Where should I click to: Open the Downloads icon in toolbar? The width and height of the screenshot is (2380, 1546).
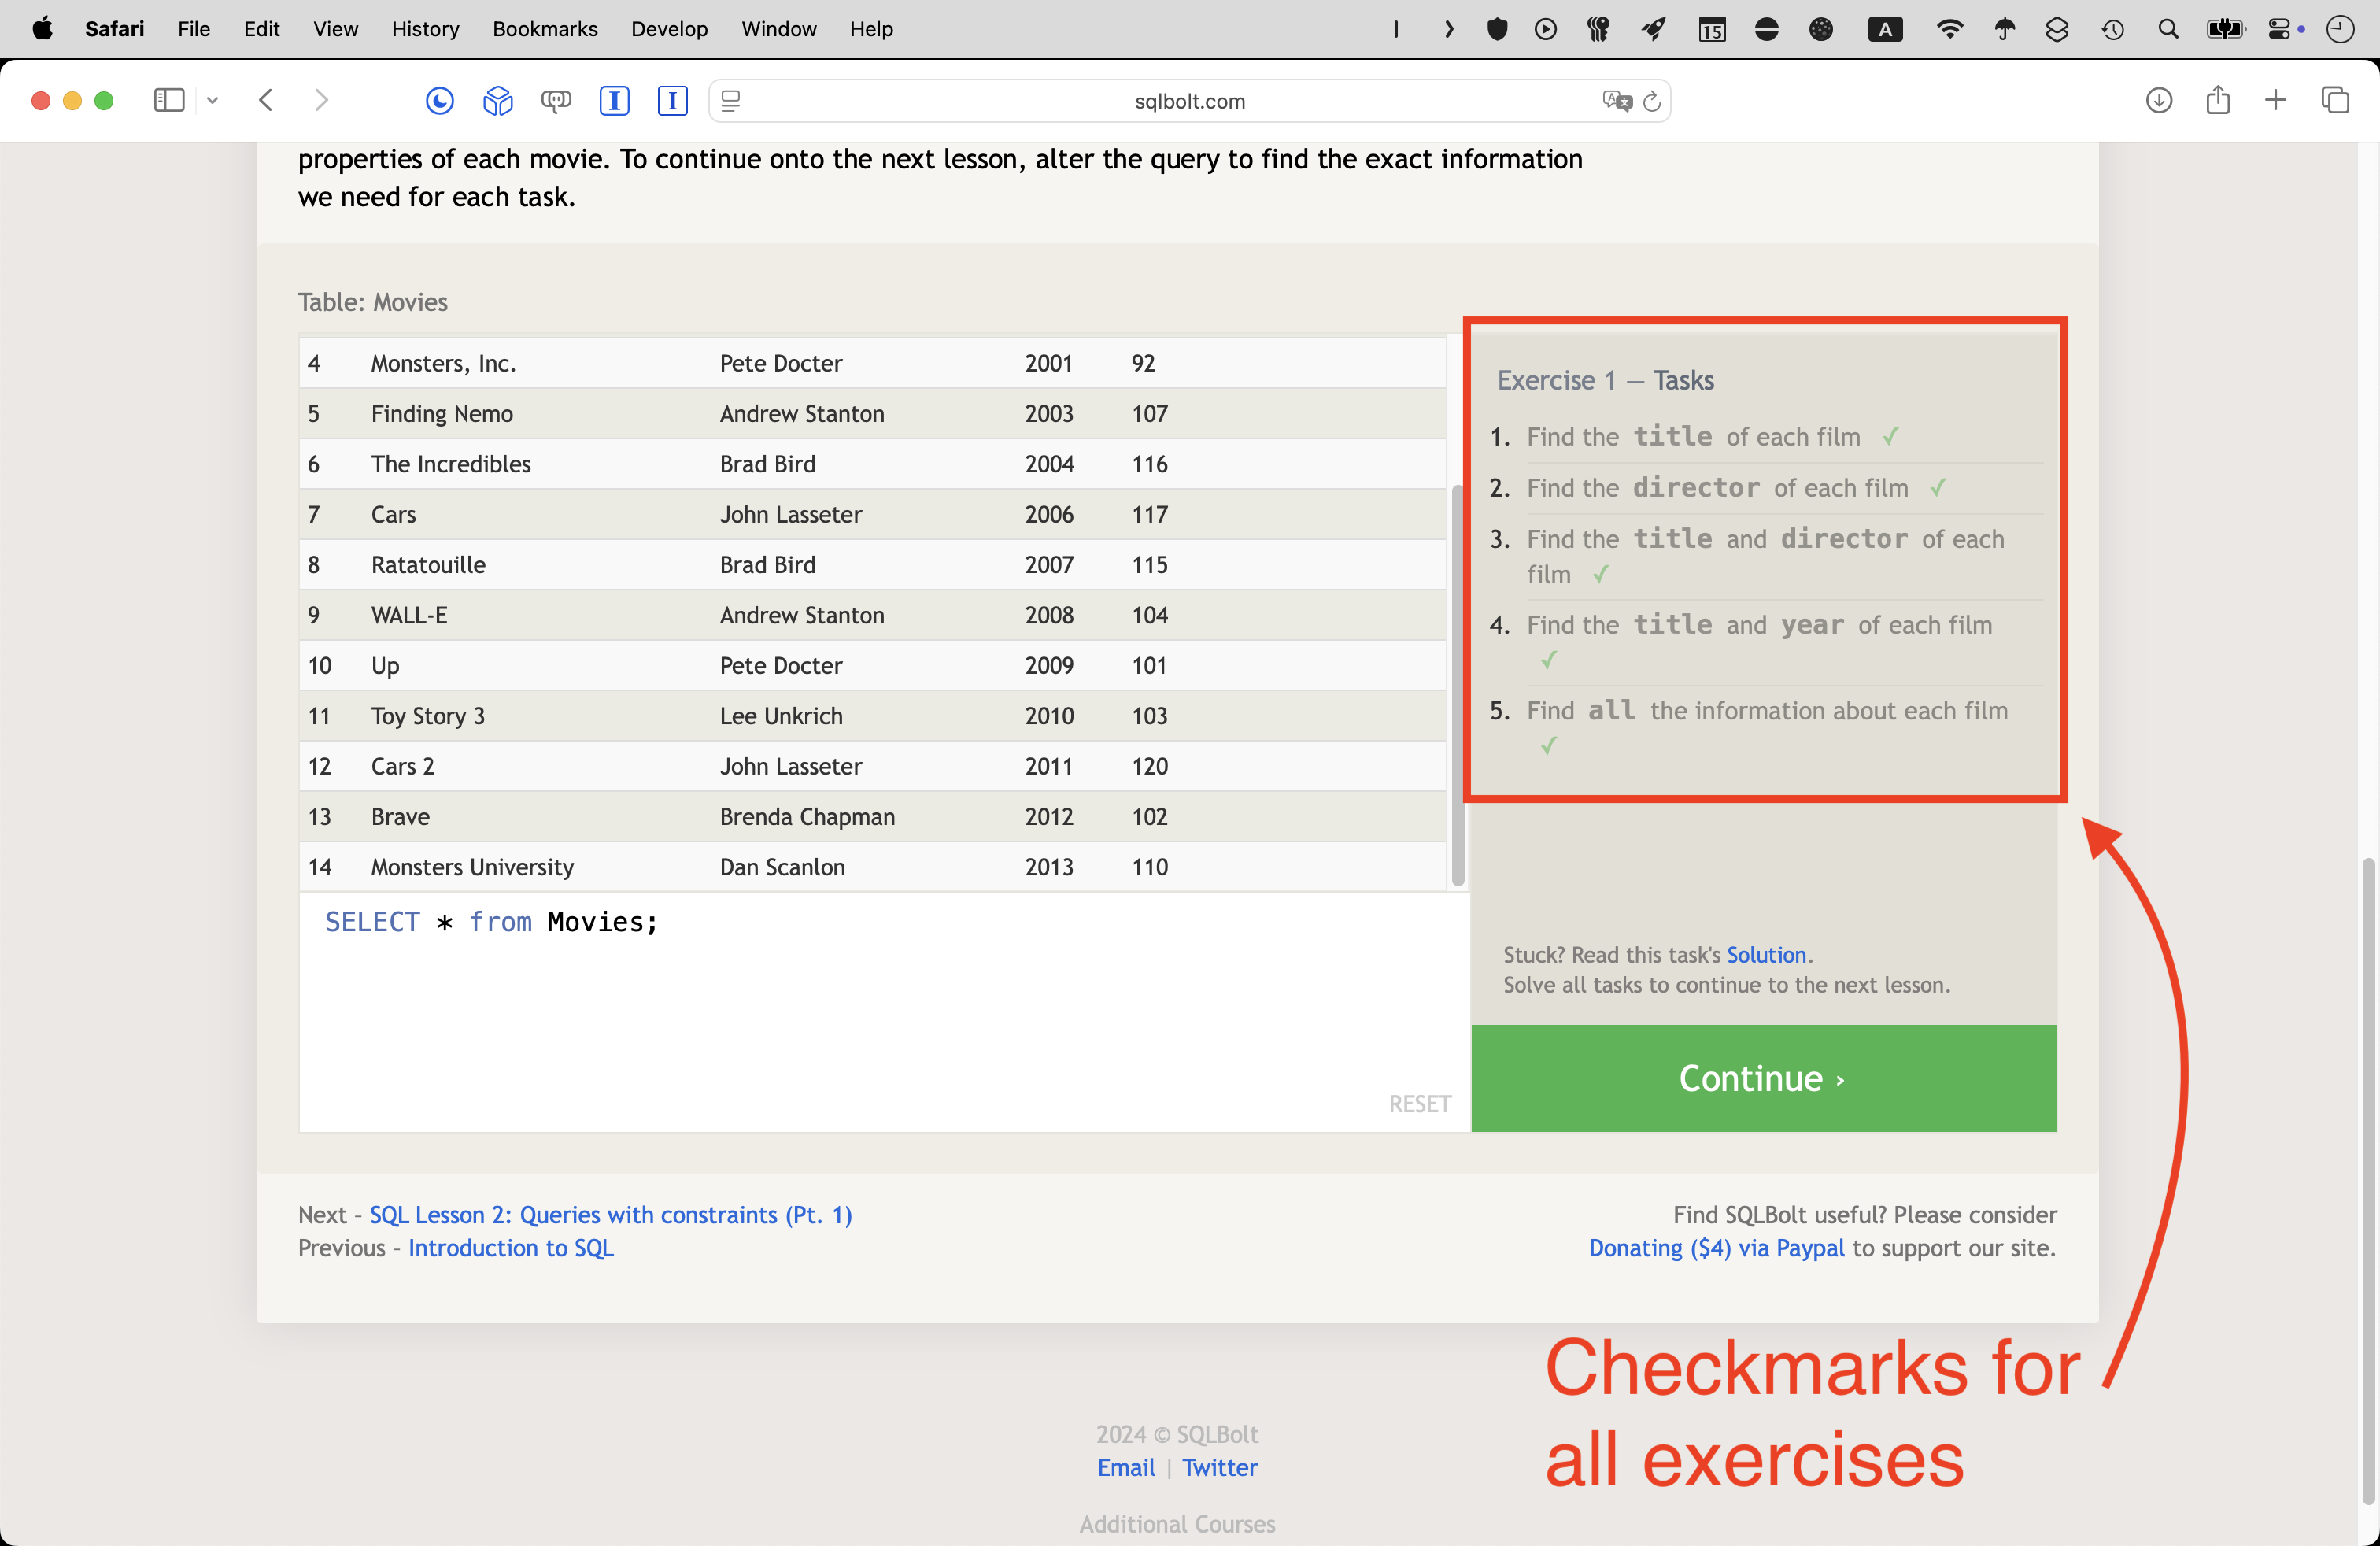(2158, 100)
